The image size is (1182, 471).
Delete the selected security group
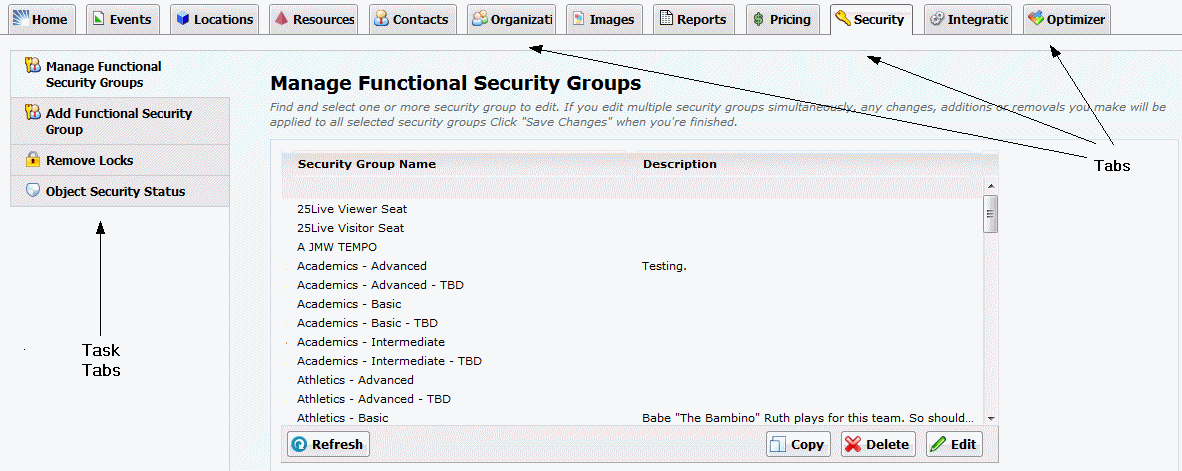(x=878, y=444)
